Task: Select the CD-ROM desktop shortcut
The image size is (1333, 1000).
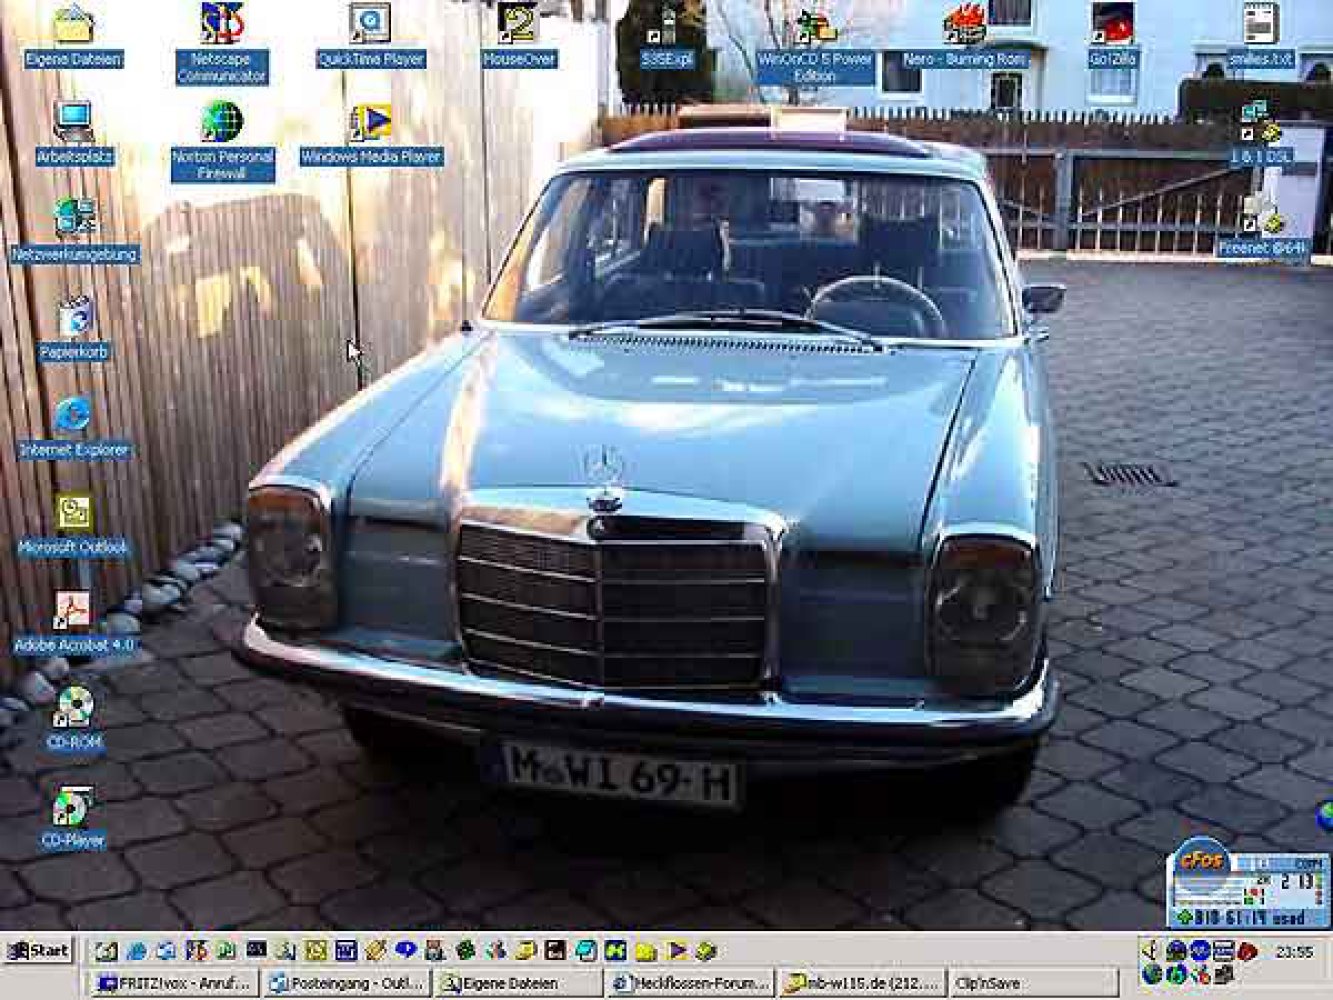Action: pos(74,720)
